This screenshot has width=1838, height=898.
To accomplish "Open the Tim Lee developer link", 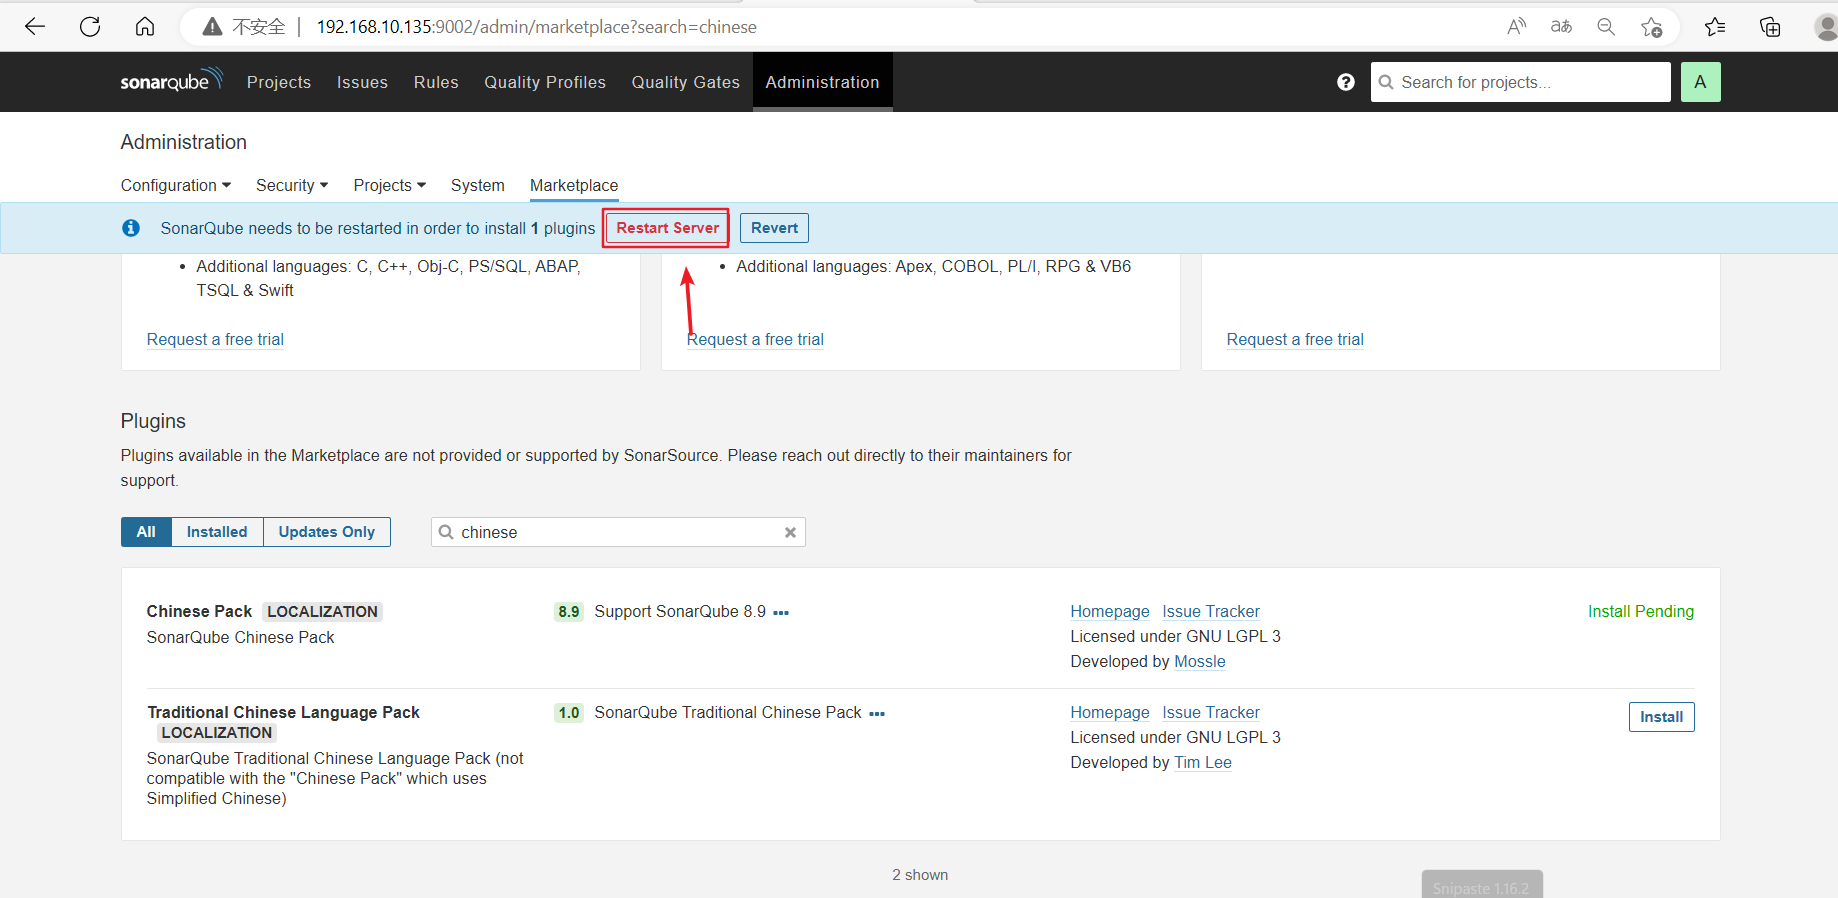I will (x=1203, y=762).
